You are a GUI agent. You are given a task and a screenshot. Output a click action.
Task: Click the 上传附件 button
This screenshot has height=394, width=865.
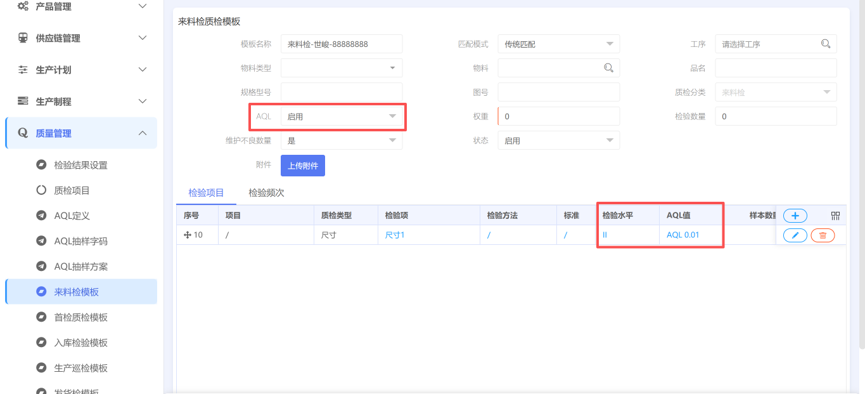click(303, 166)
